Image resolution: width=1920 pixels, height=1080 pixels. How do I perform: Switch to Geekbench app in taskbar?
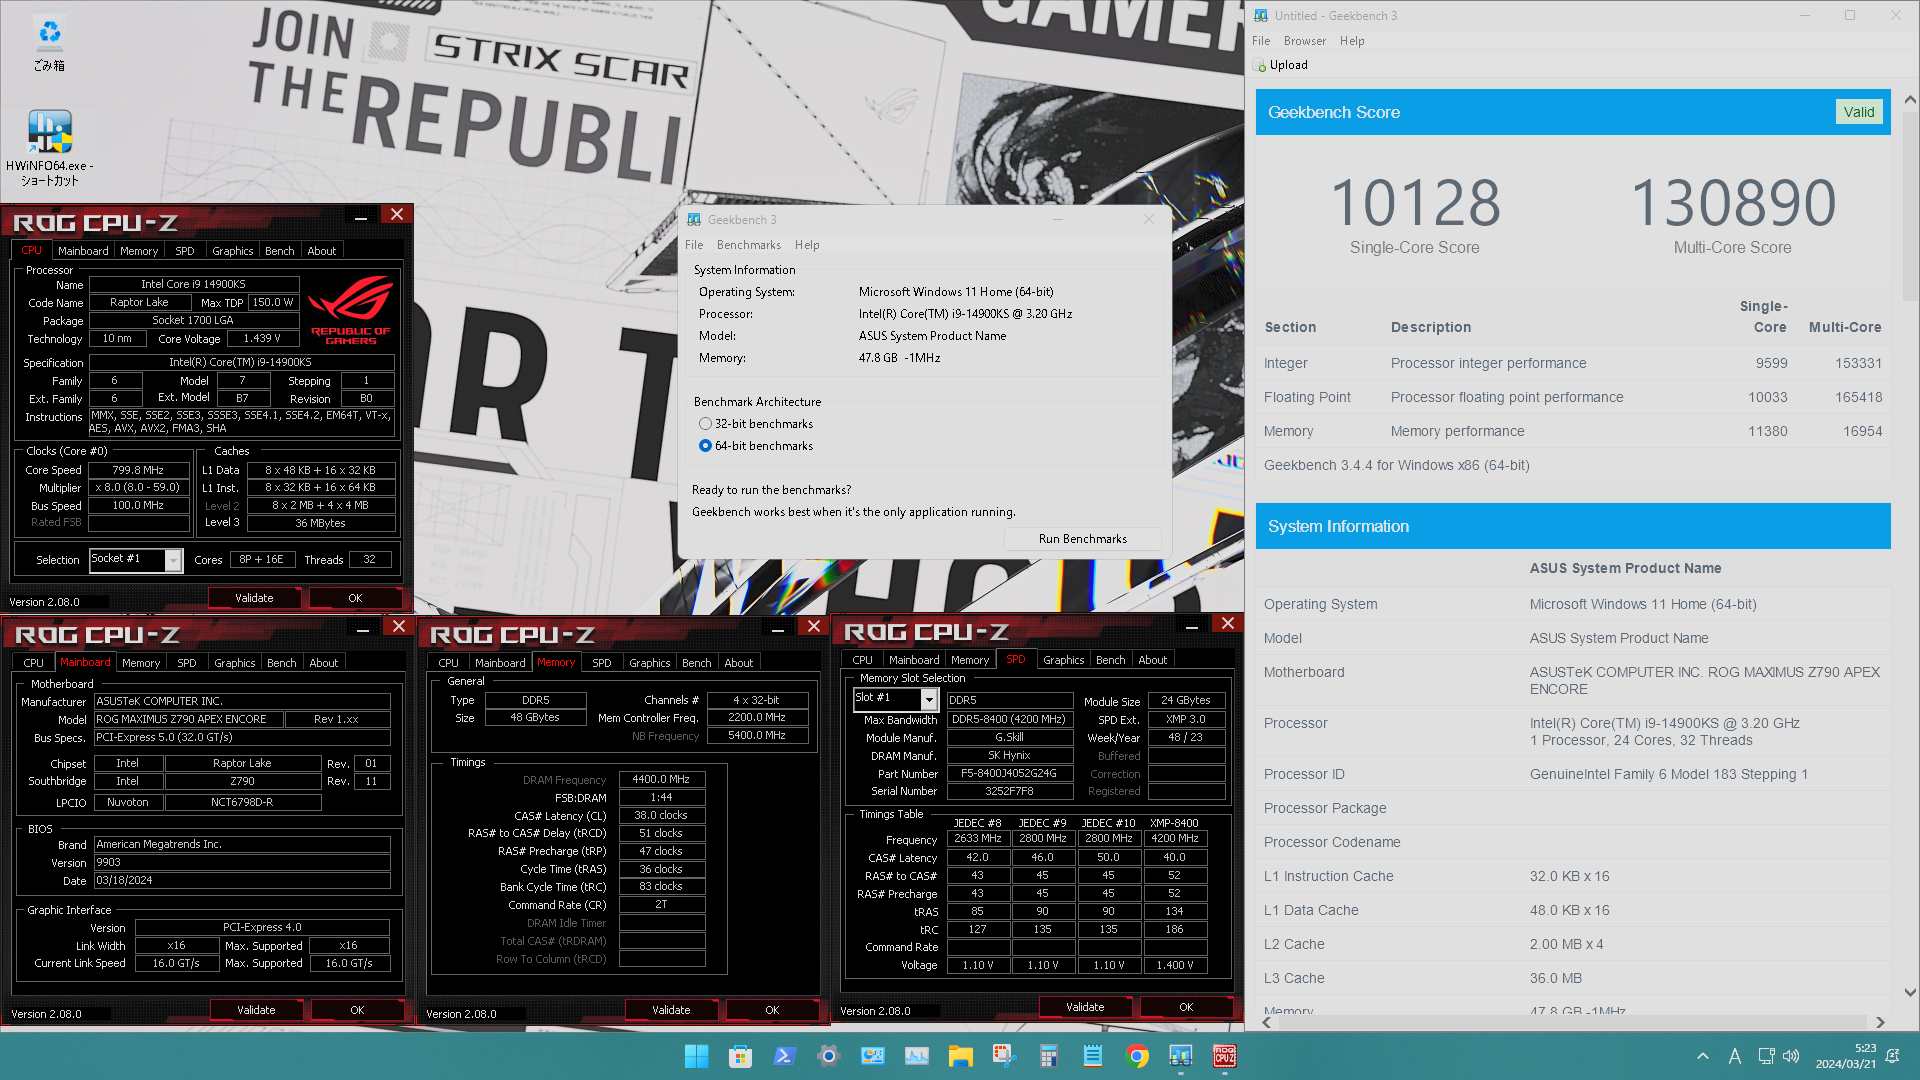tap(1181, 1056)
